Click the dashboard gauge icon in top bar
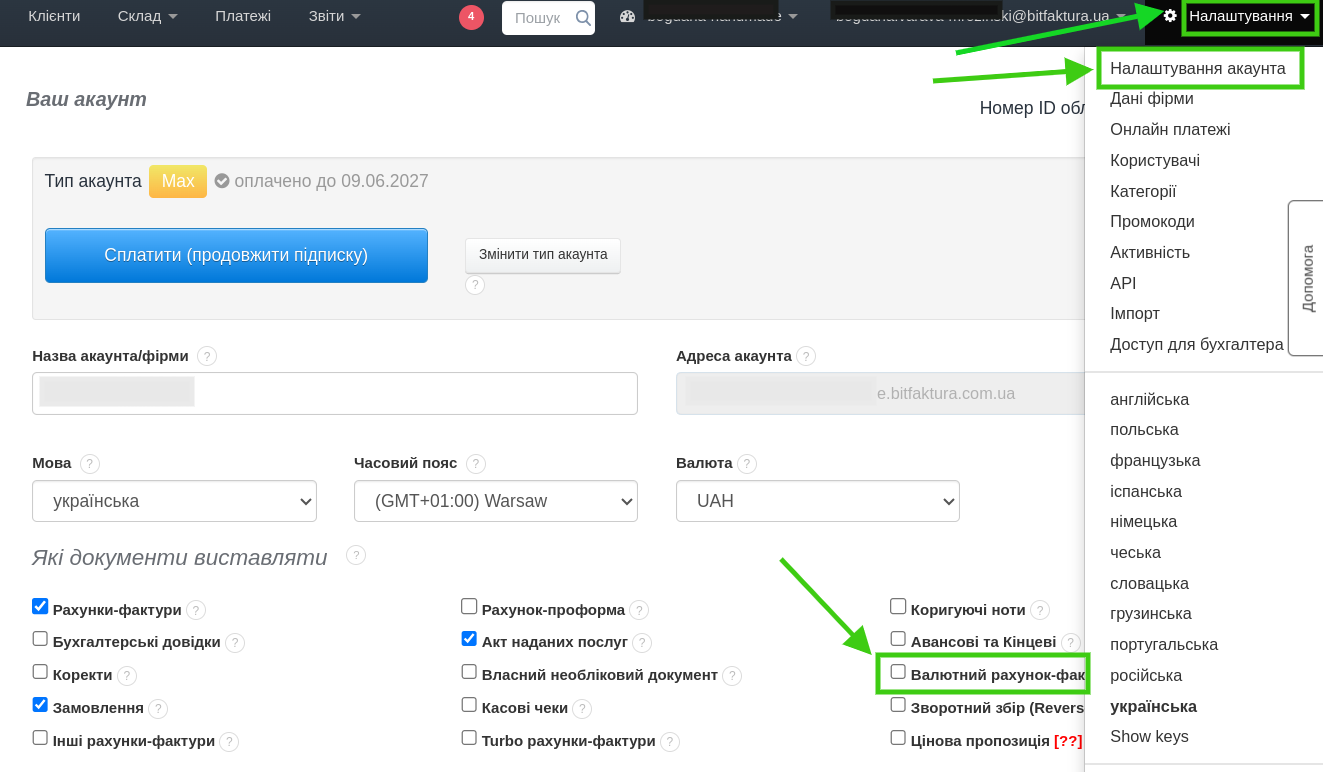 628,17
